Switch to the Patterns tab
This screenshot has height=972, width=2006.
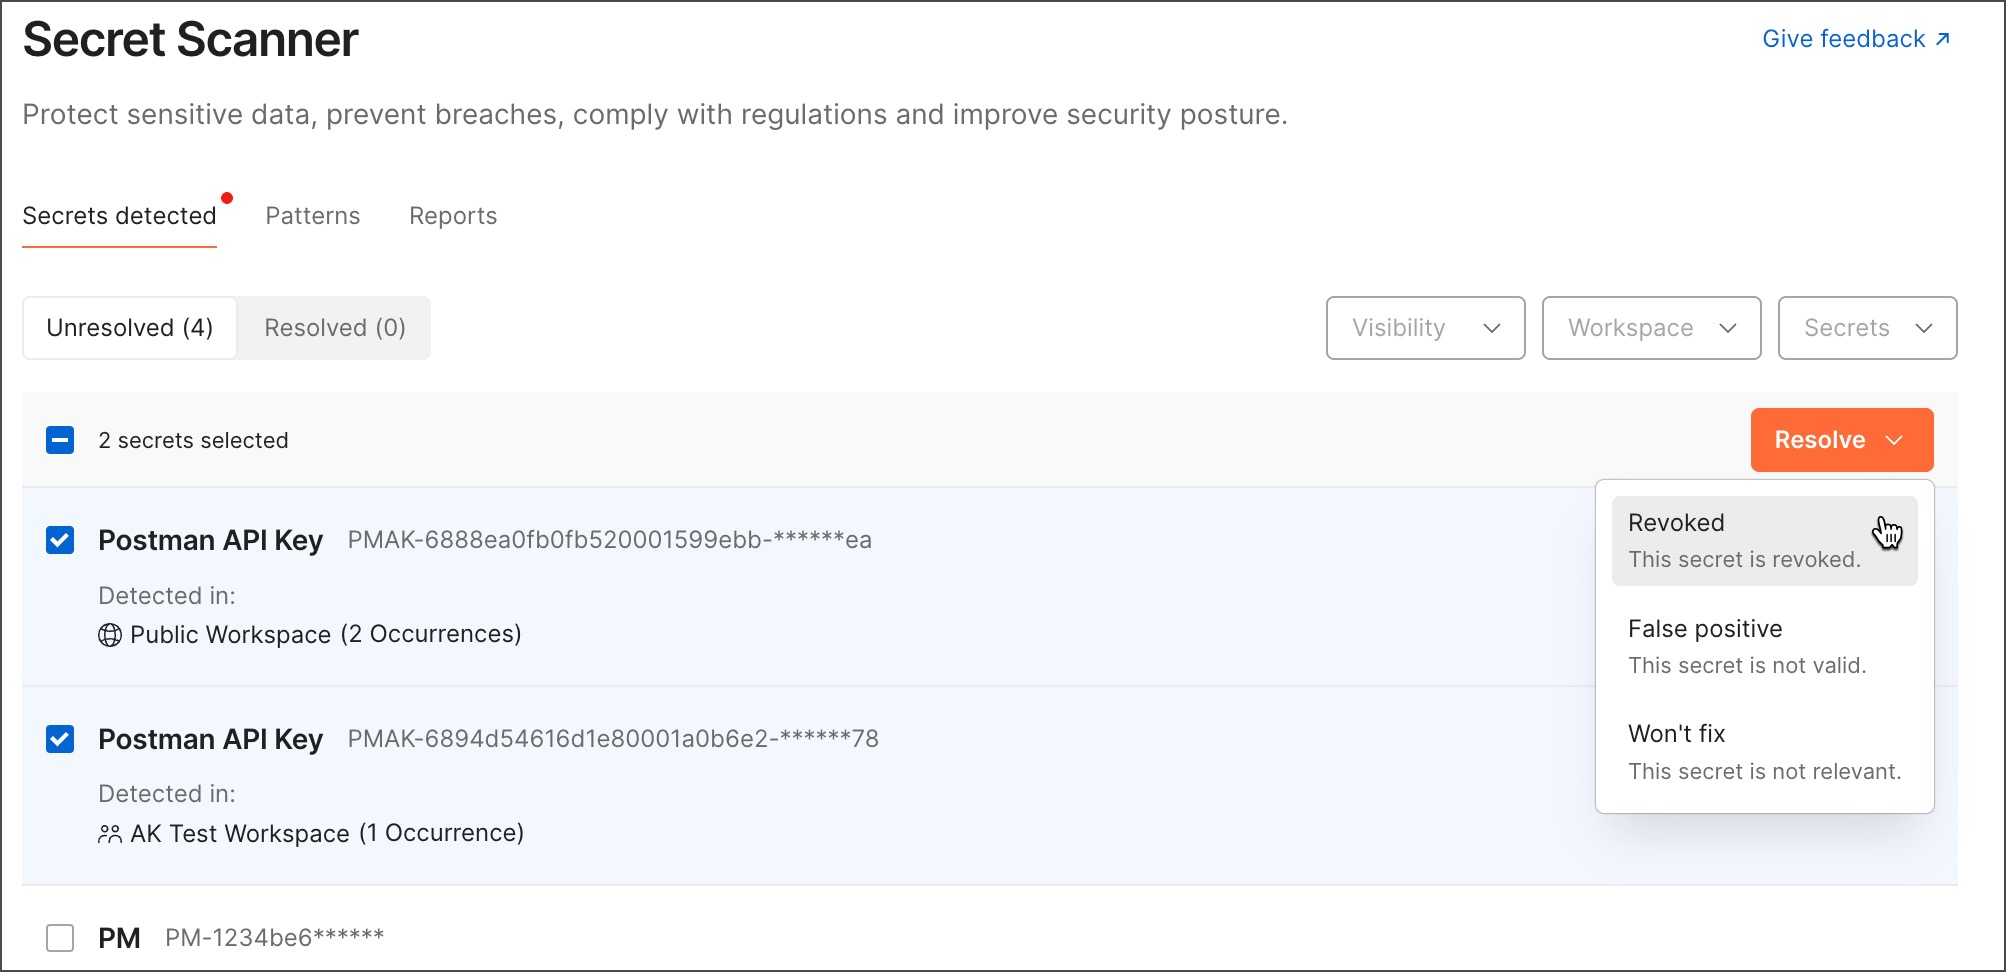[312, 216]
